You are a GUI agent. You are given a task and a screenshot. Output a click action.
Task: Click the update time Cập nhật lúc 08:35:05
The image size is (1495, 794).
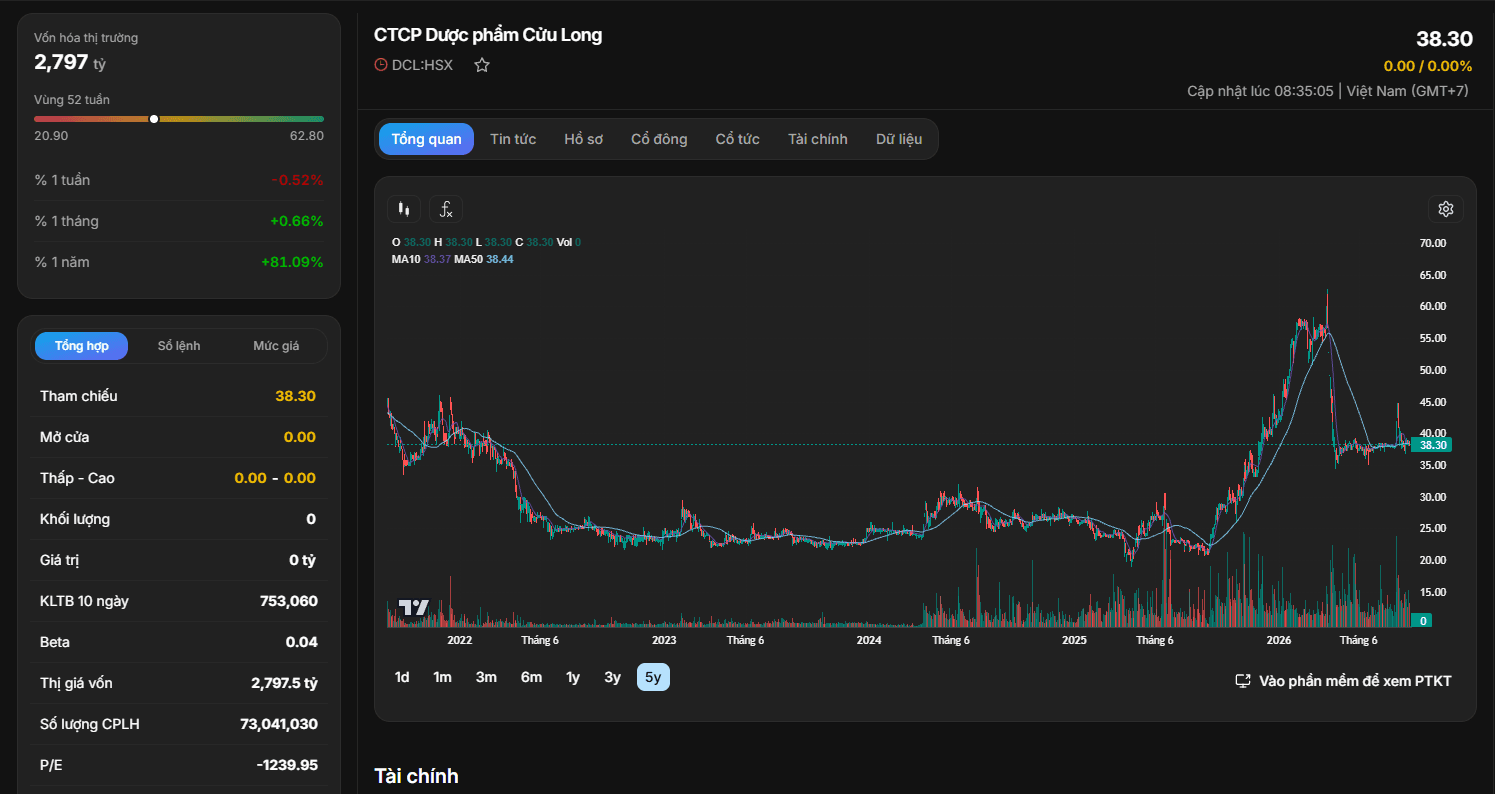coord(1260,91)
